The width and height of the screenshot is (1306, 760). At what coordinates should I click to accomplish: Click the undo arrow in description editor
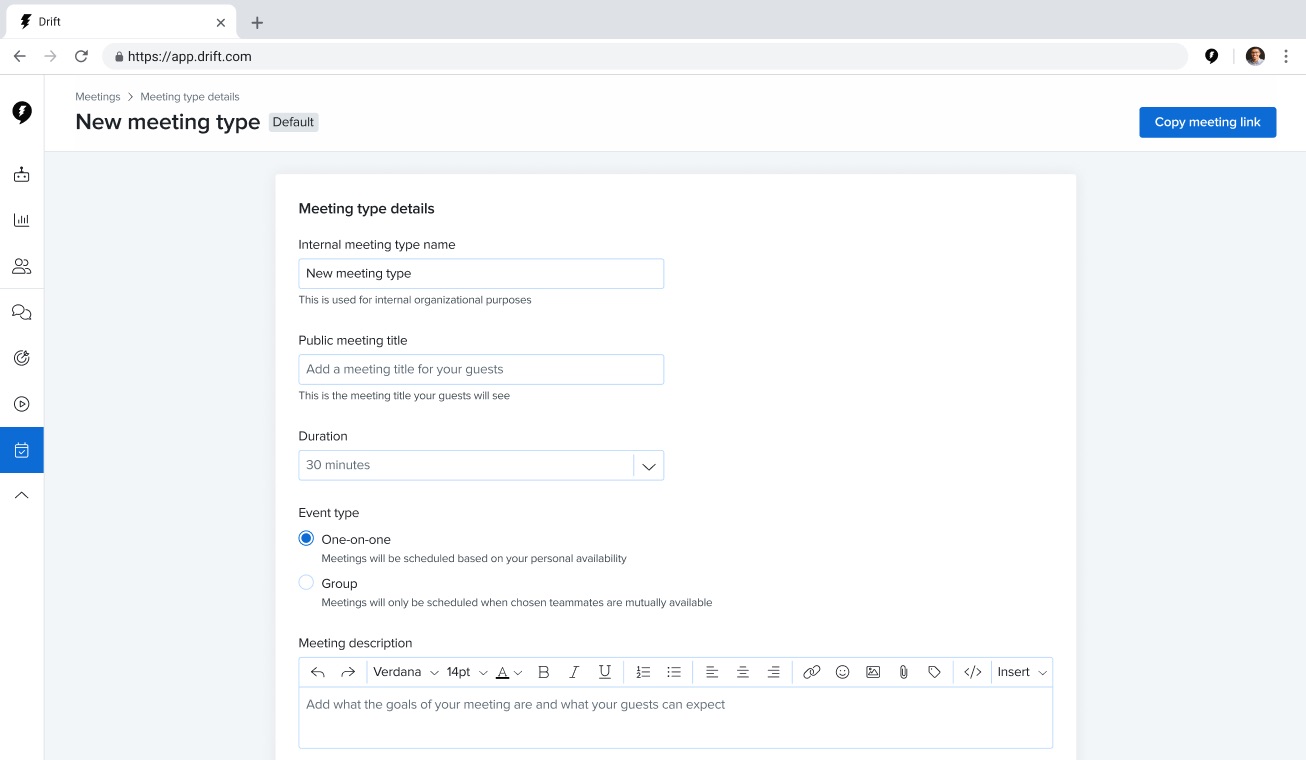pyautogui.click(x=318, y=672)
